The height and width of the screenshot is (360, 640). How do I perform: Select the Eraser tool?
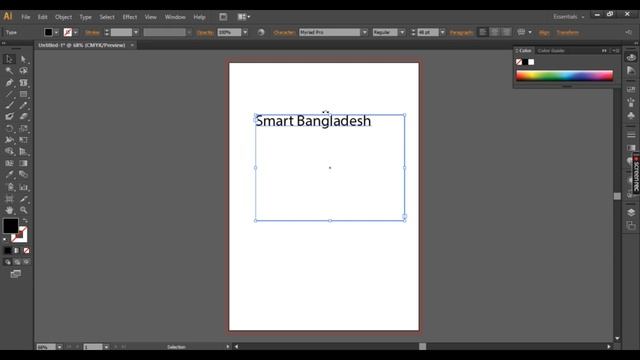[23, 117]
